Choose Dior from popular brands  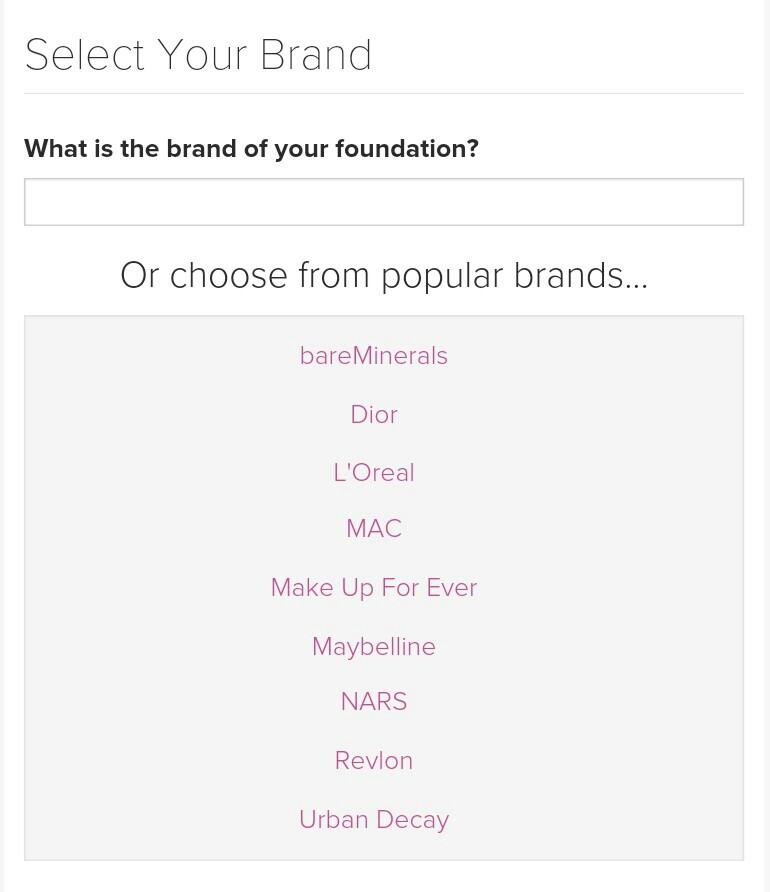coord(374,415)
